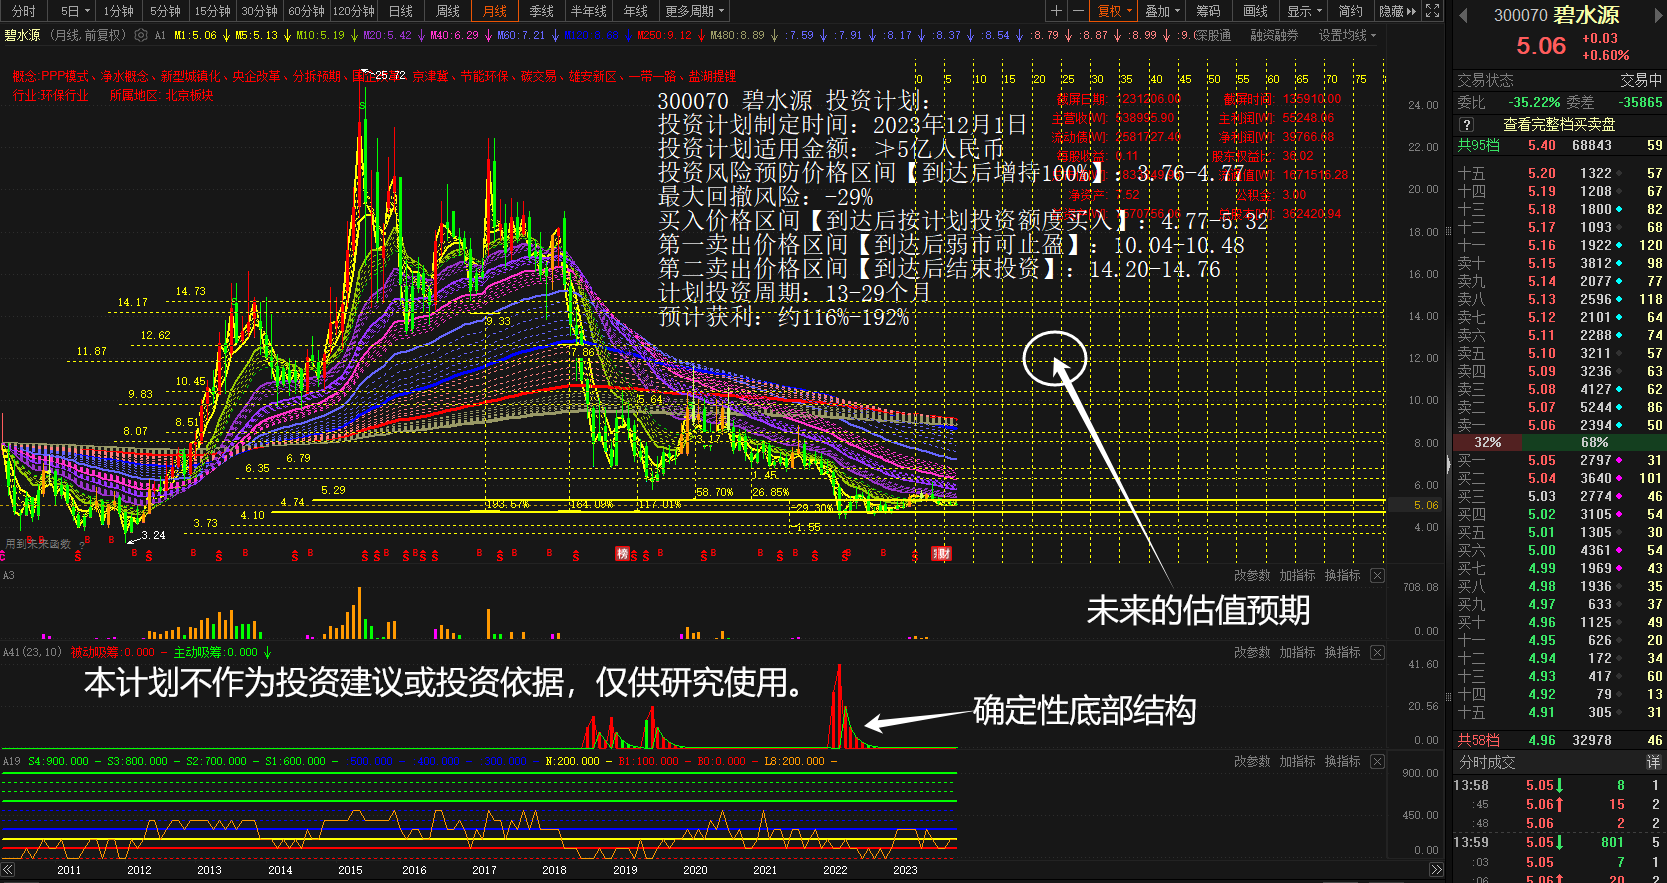Screen dimensions: 1667x883
Task: Select 卖一 row at 5.06
Action: [1559, 425]
